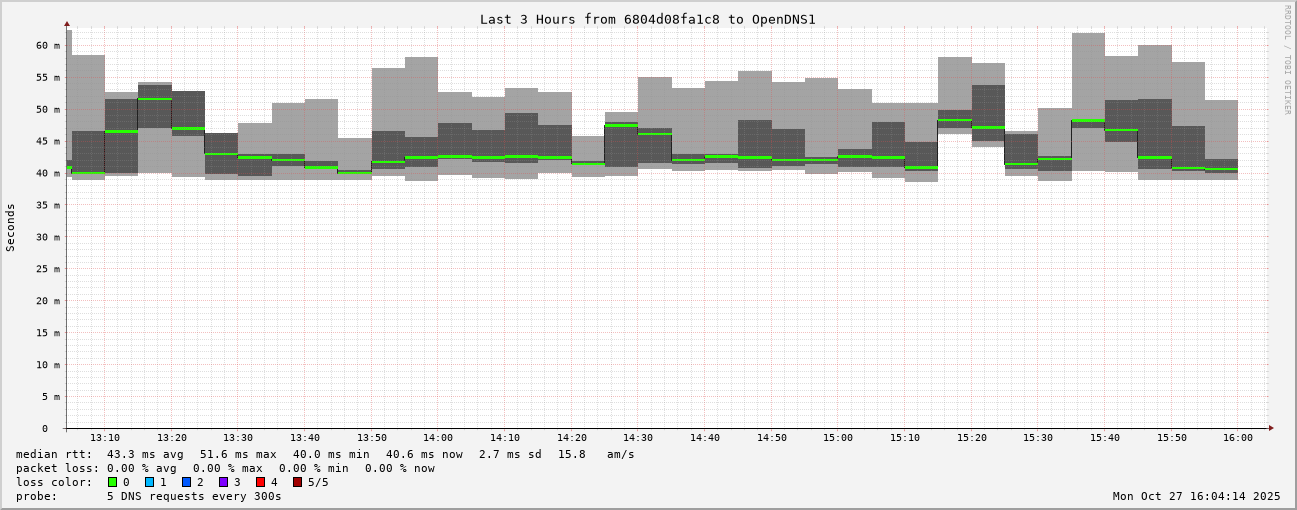This screenshot has height=510, width=1297.
Task: Click the 16:00 time axis label
Action: pyautogui.click(x=1238, y=438)
